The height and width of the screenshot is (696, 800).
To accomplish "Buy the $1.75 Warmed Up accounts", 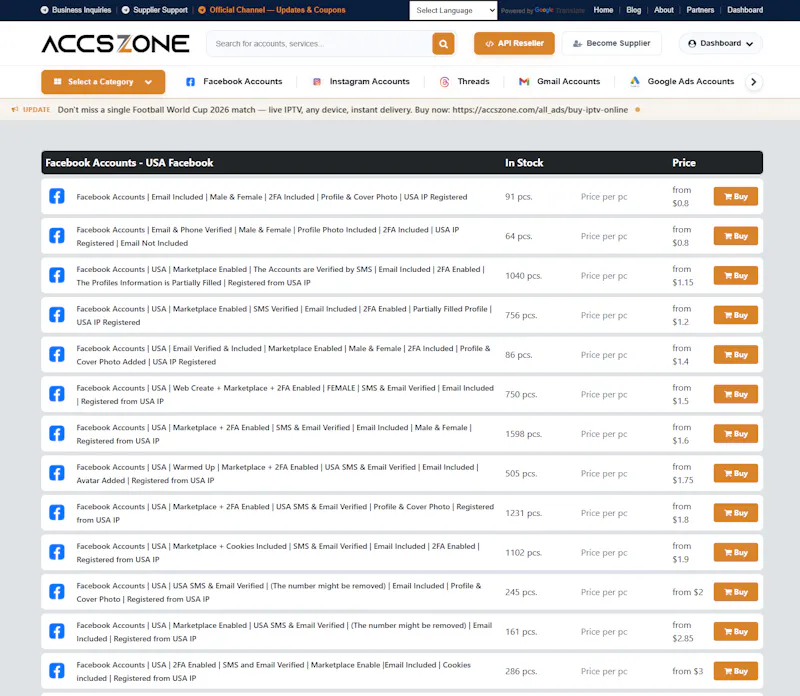I will coord(735,473).
